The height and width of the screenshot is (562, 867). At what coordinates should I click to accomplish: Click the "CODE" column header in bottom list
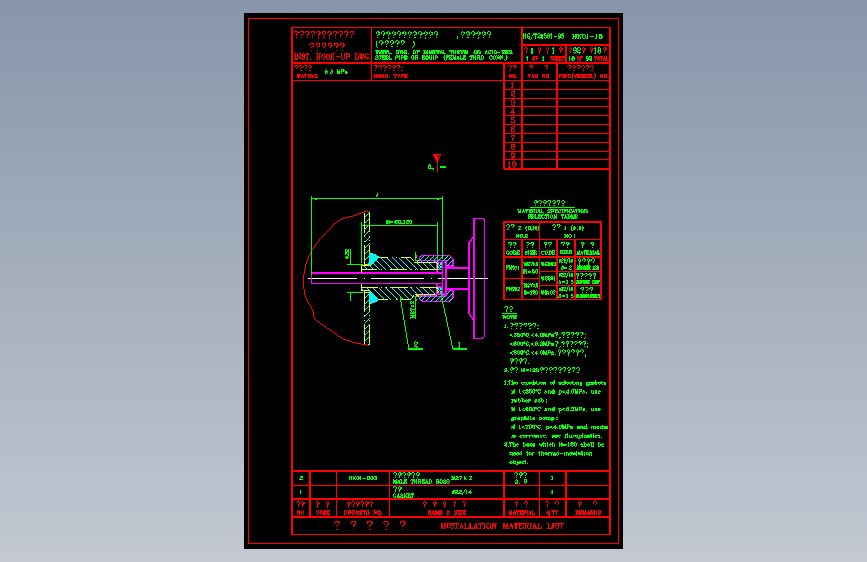(x=323, y=513)
